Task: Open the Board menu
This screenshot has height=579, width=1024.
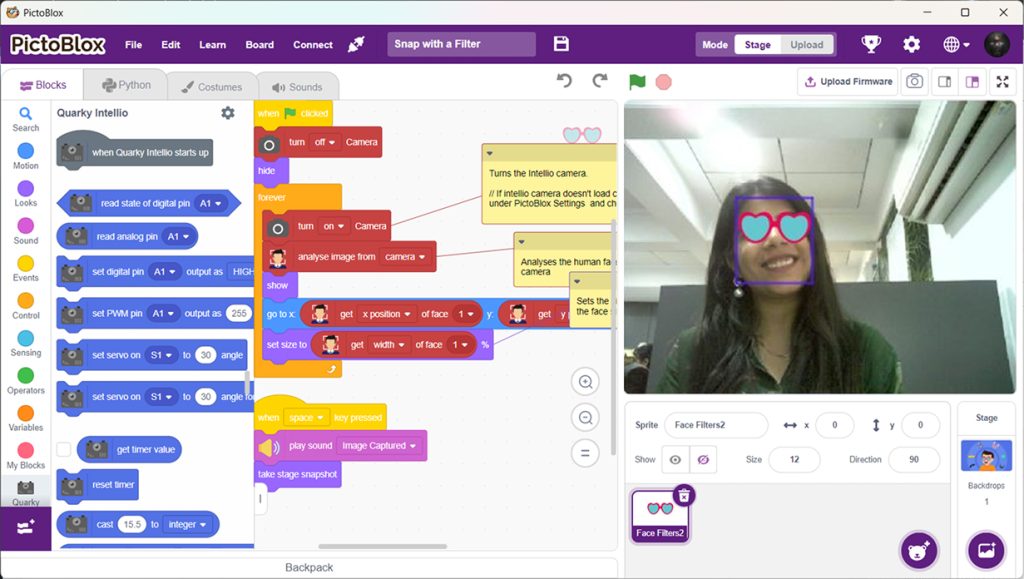Action: coord(259,44)
